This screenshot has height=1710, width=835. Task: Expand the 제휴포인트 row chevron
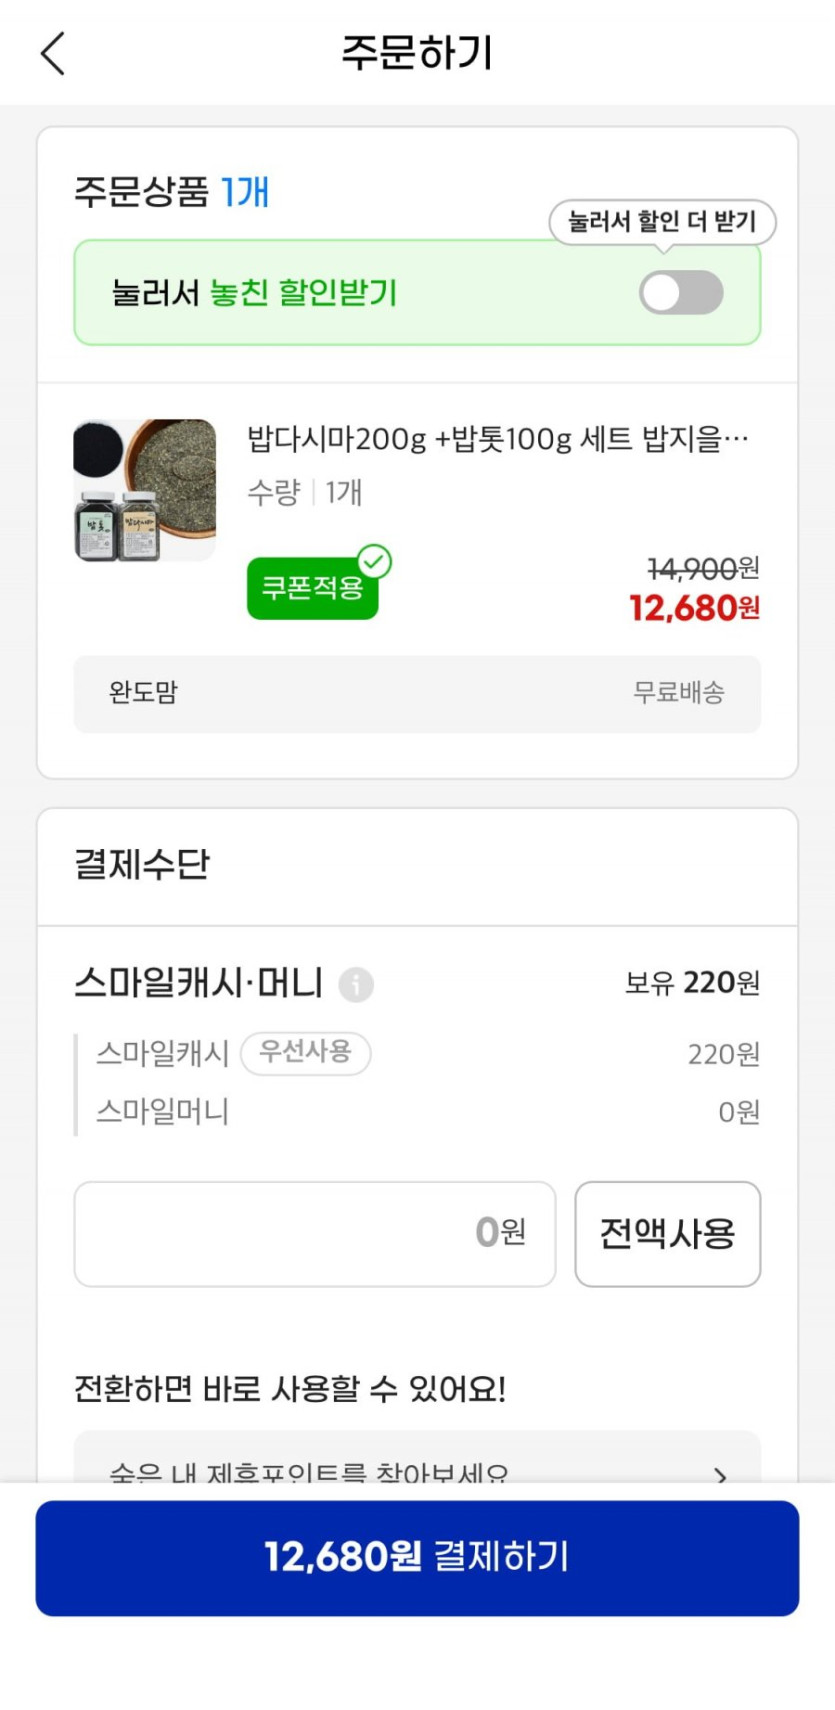720,1474
